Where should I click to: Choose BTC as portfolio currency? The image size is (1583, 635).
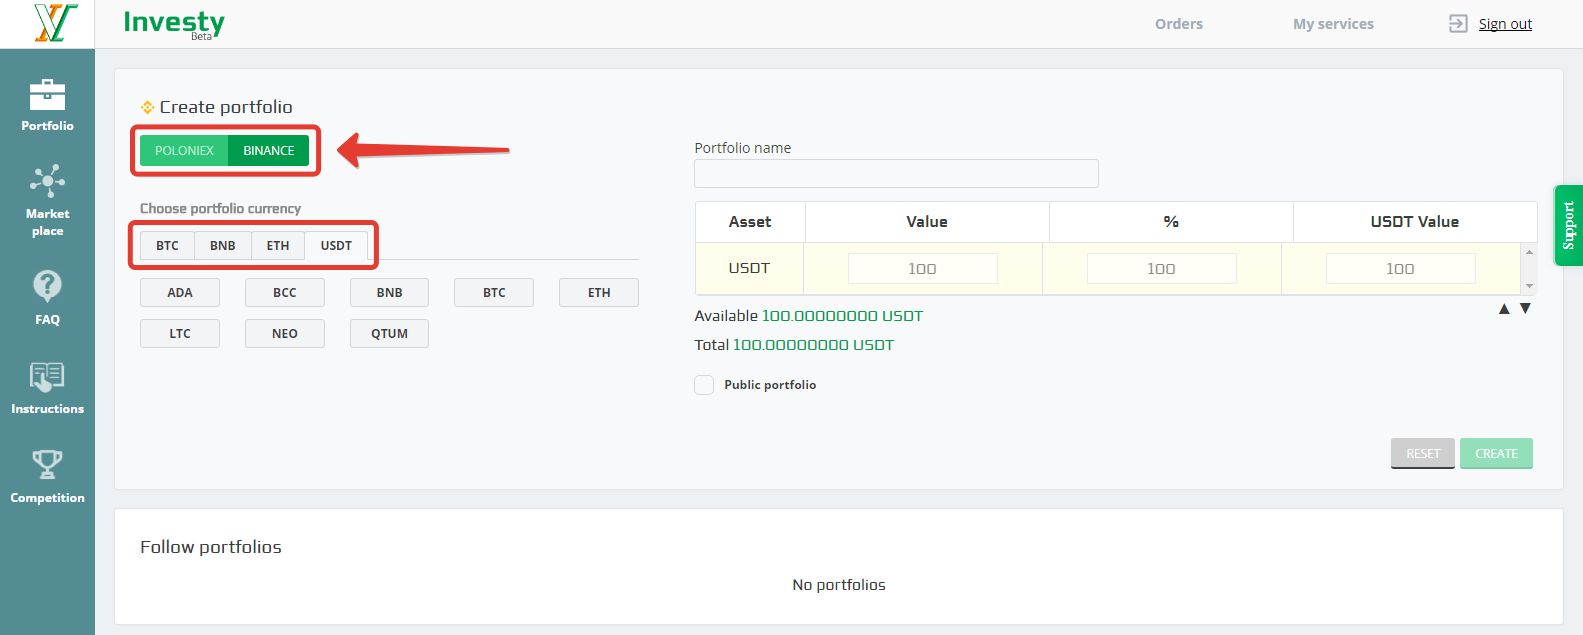click(x=167, y=245)
